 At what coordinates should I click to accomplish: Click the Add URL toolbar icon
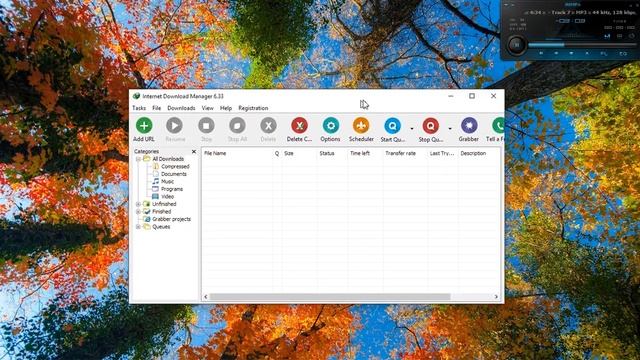click(x=144, y=126)
